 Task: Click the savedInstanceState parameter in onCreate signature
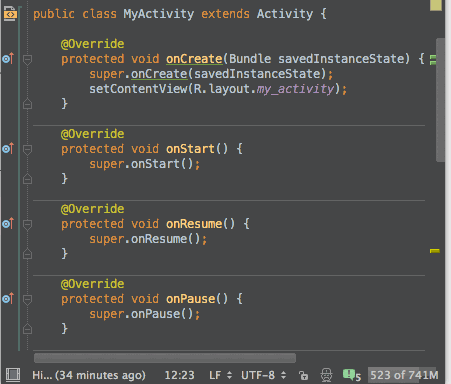pos(343,59)
